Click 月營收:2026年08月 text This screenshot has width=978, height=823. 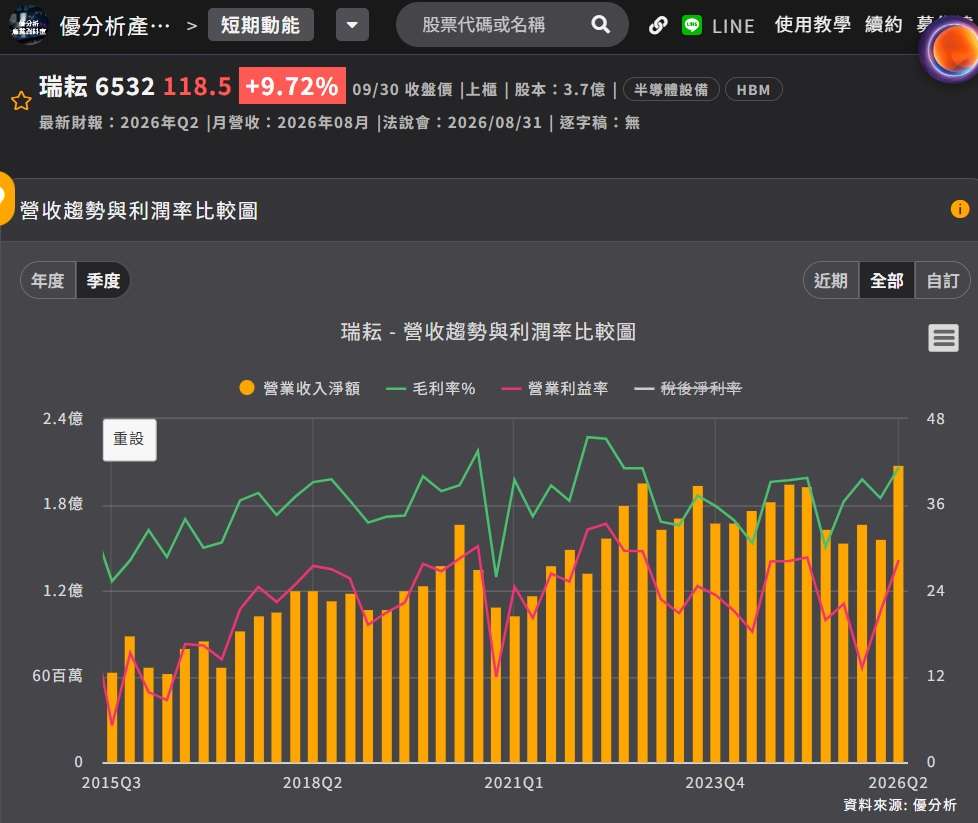pyautogui.click(x=290, y=122)
